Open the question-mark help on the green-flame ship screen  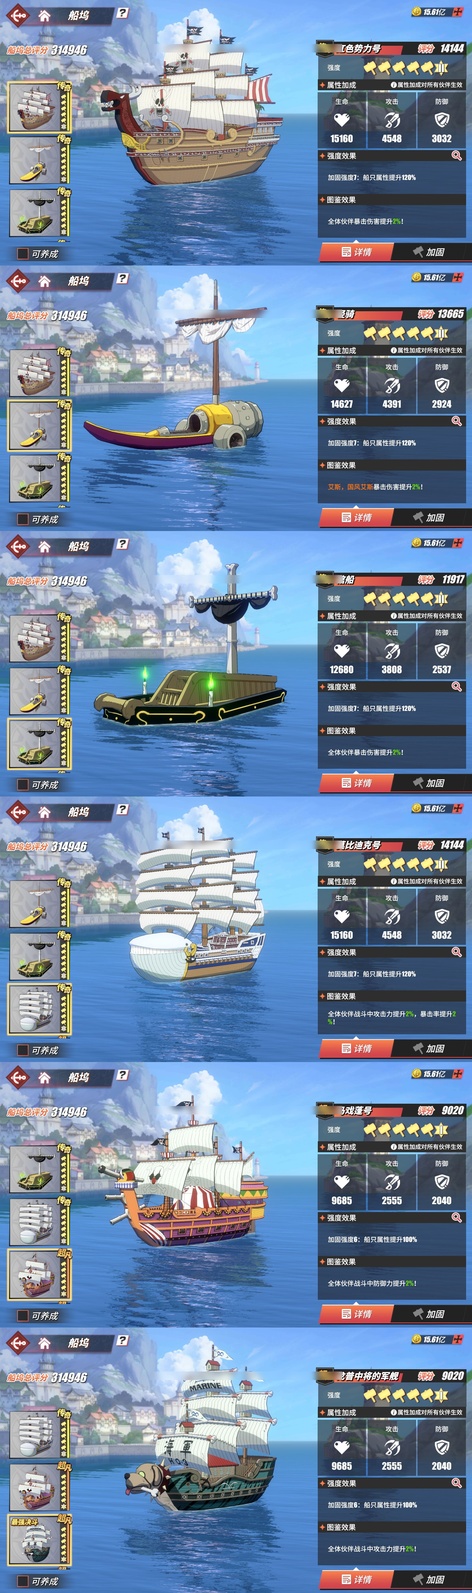pyautogui.click(x=122, y=544)
